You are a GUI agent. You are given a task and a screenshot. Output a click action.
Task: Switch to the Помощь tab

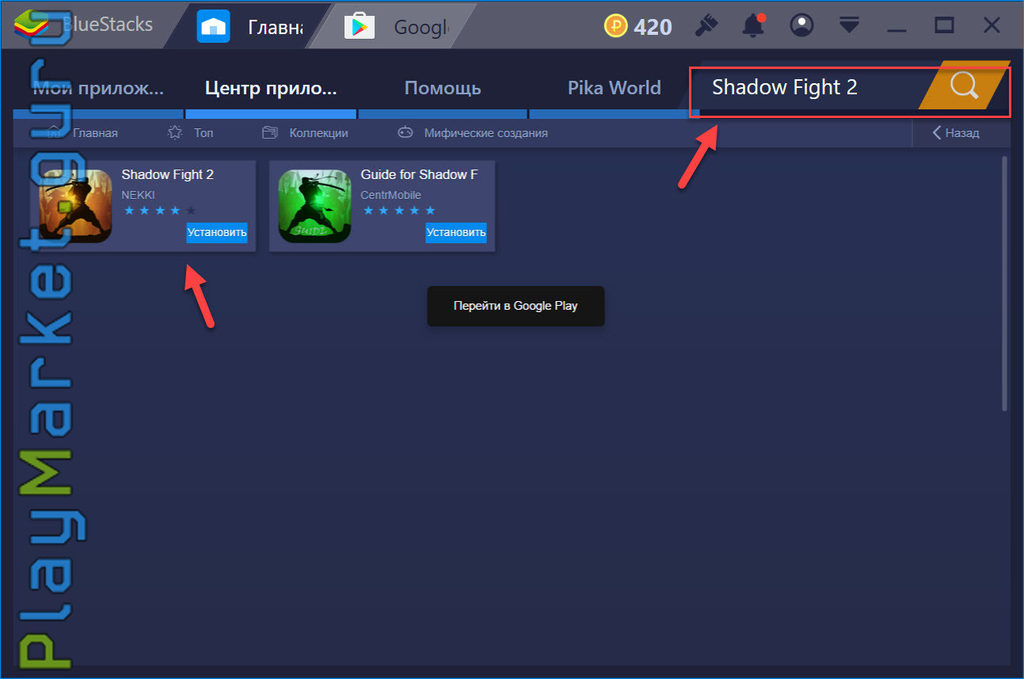[443, 88]
